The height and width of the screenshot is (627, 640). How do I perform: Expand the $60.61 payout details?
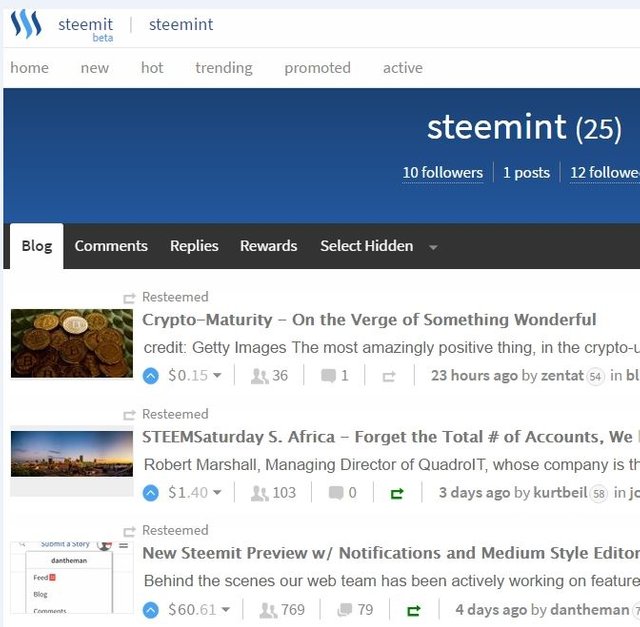(x=225, y=611)
